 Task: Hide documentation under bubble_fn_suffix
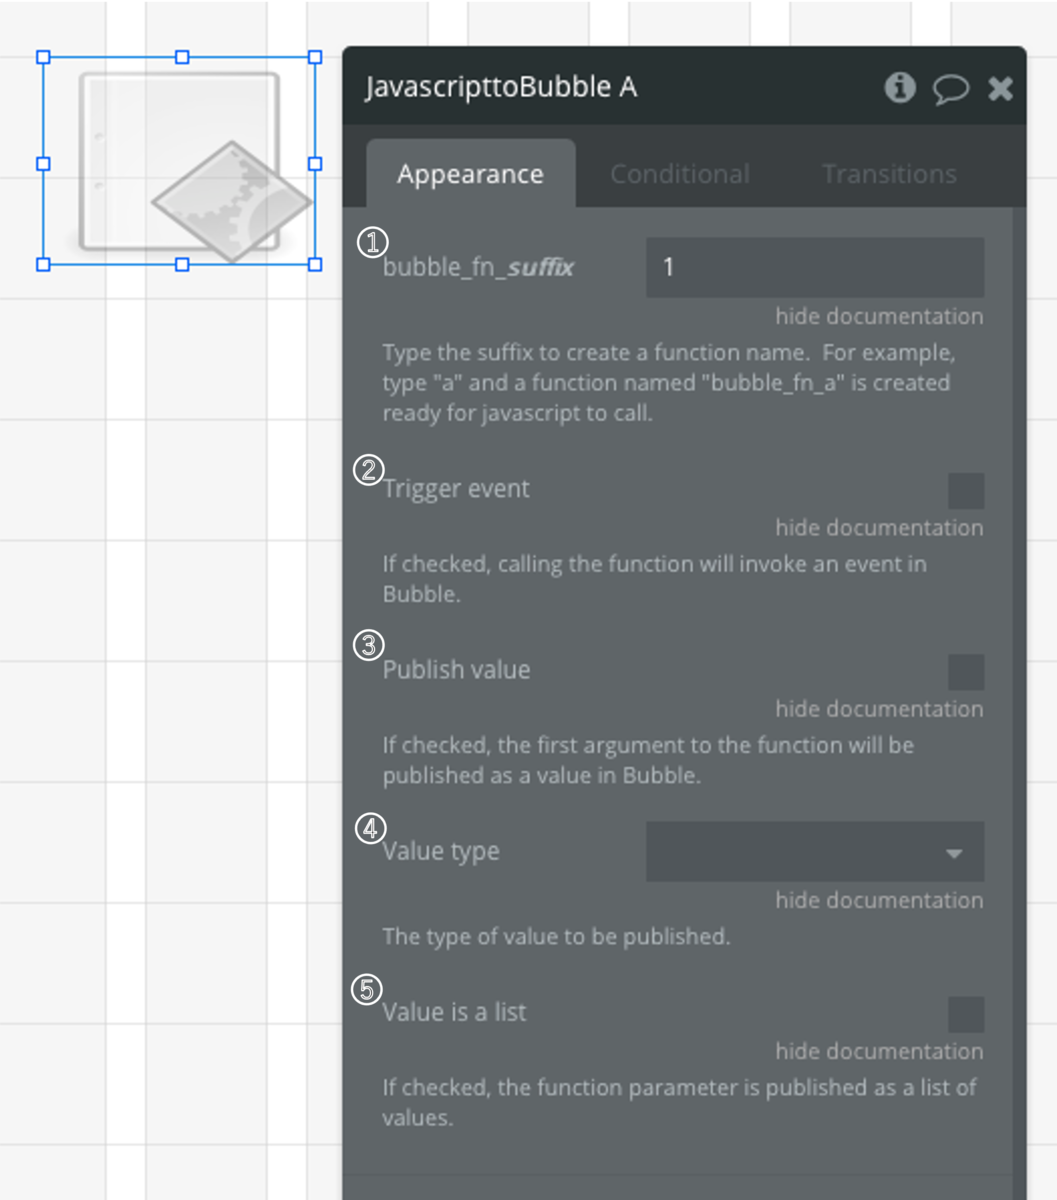tap(879, 316)
